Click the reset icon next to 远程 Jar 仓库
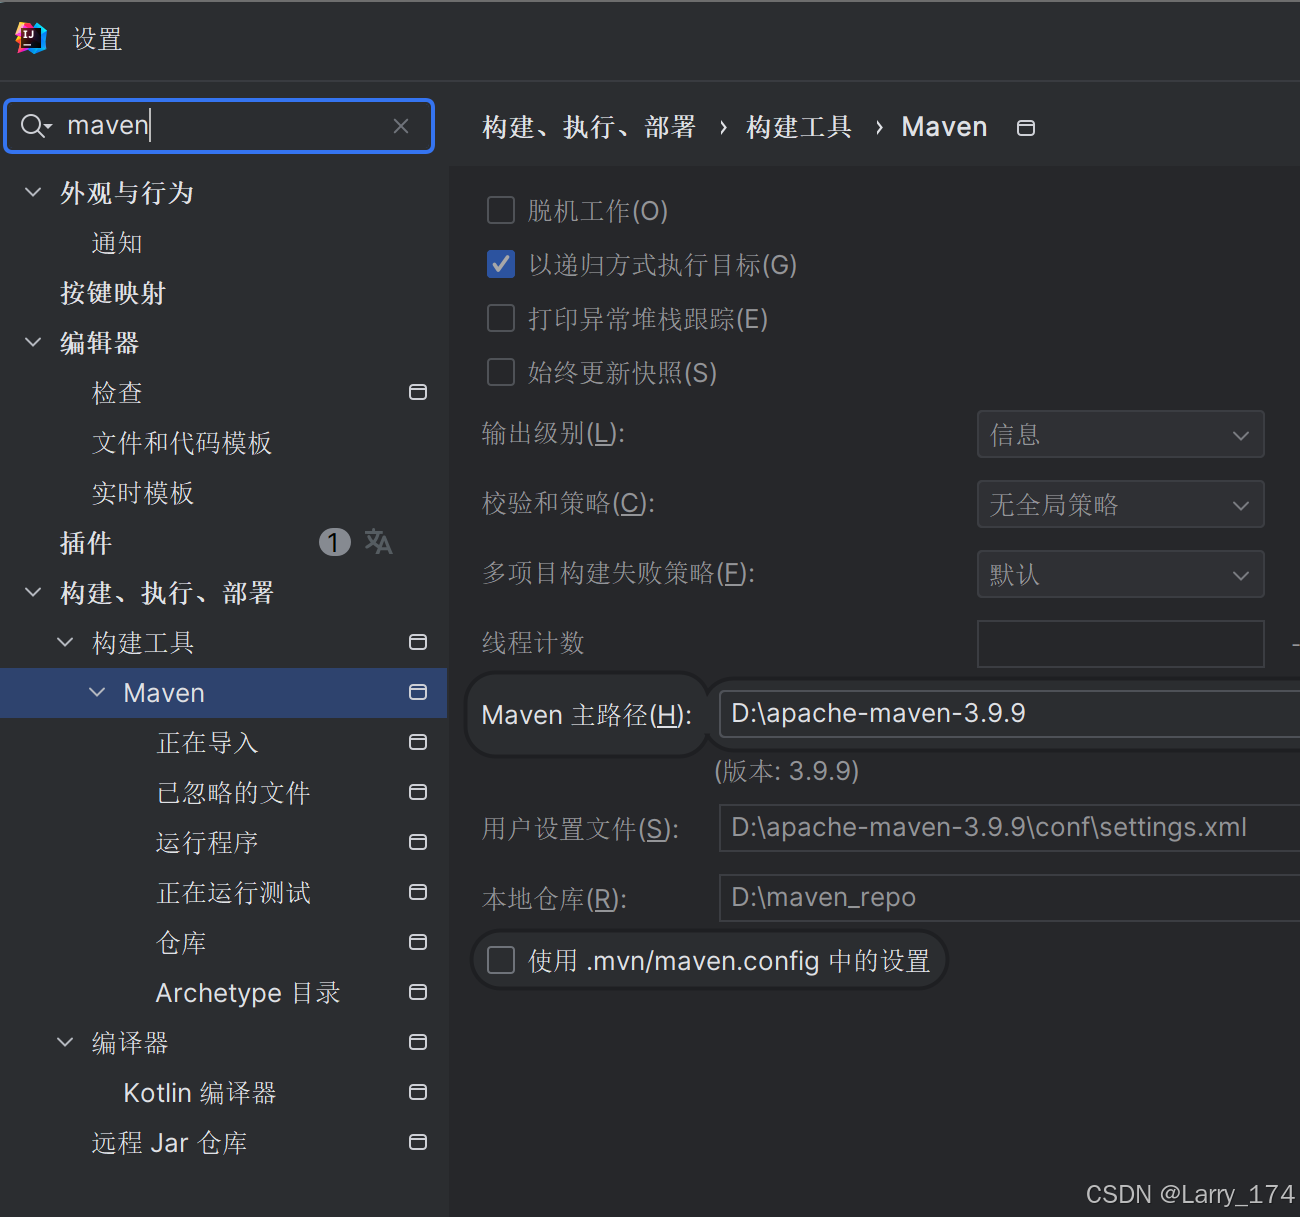 [417, 1142]
